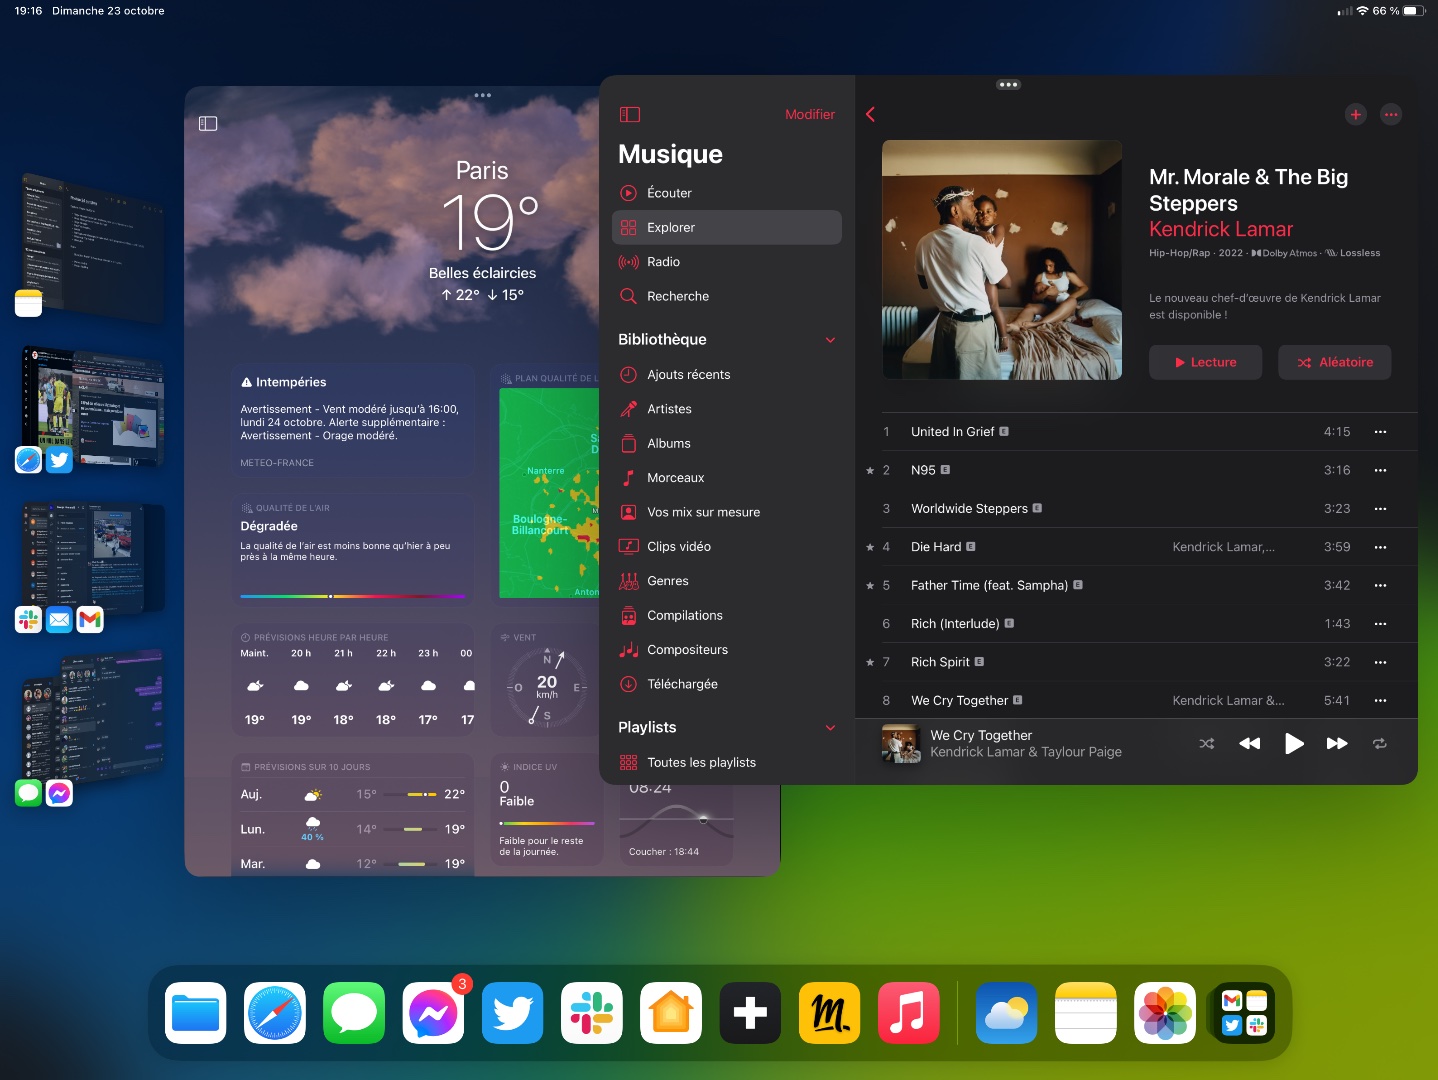The width and height of the screenshot is (1438, 1080).
Task: Click the Modifier button
Action: (809, 114)
